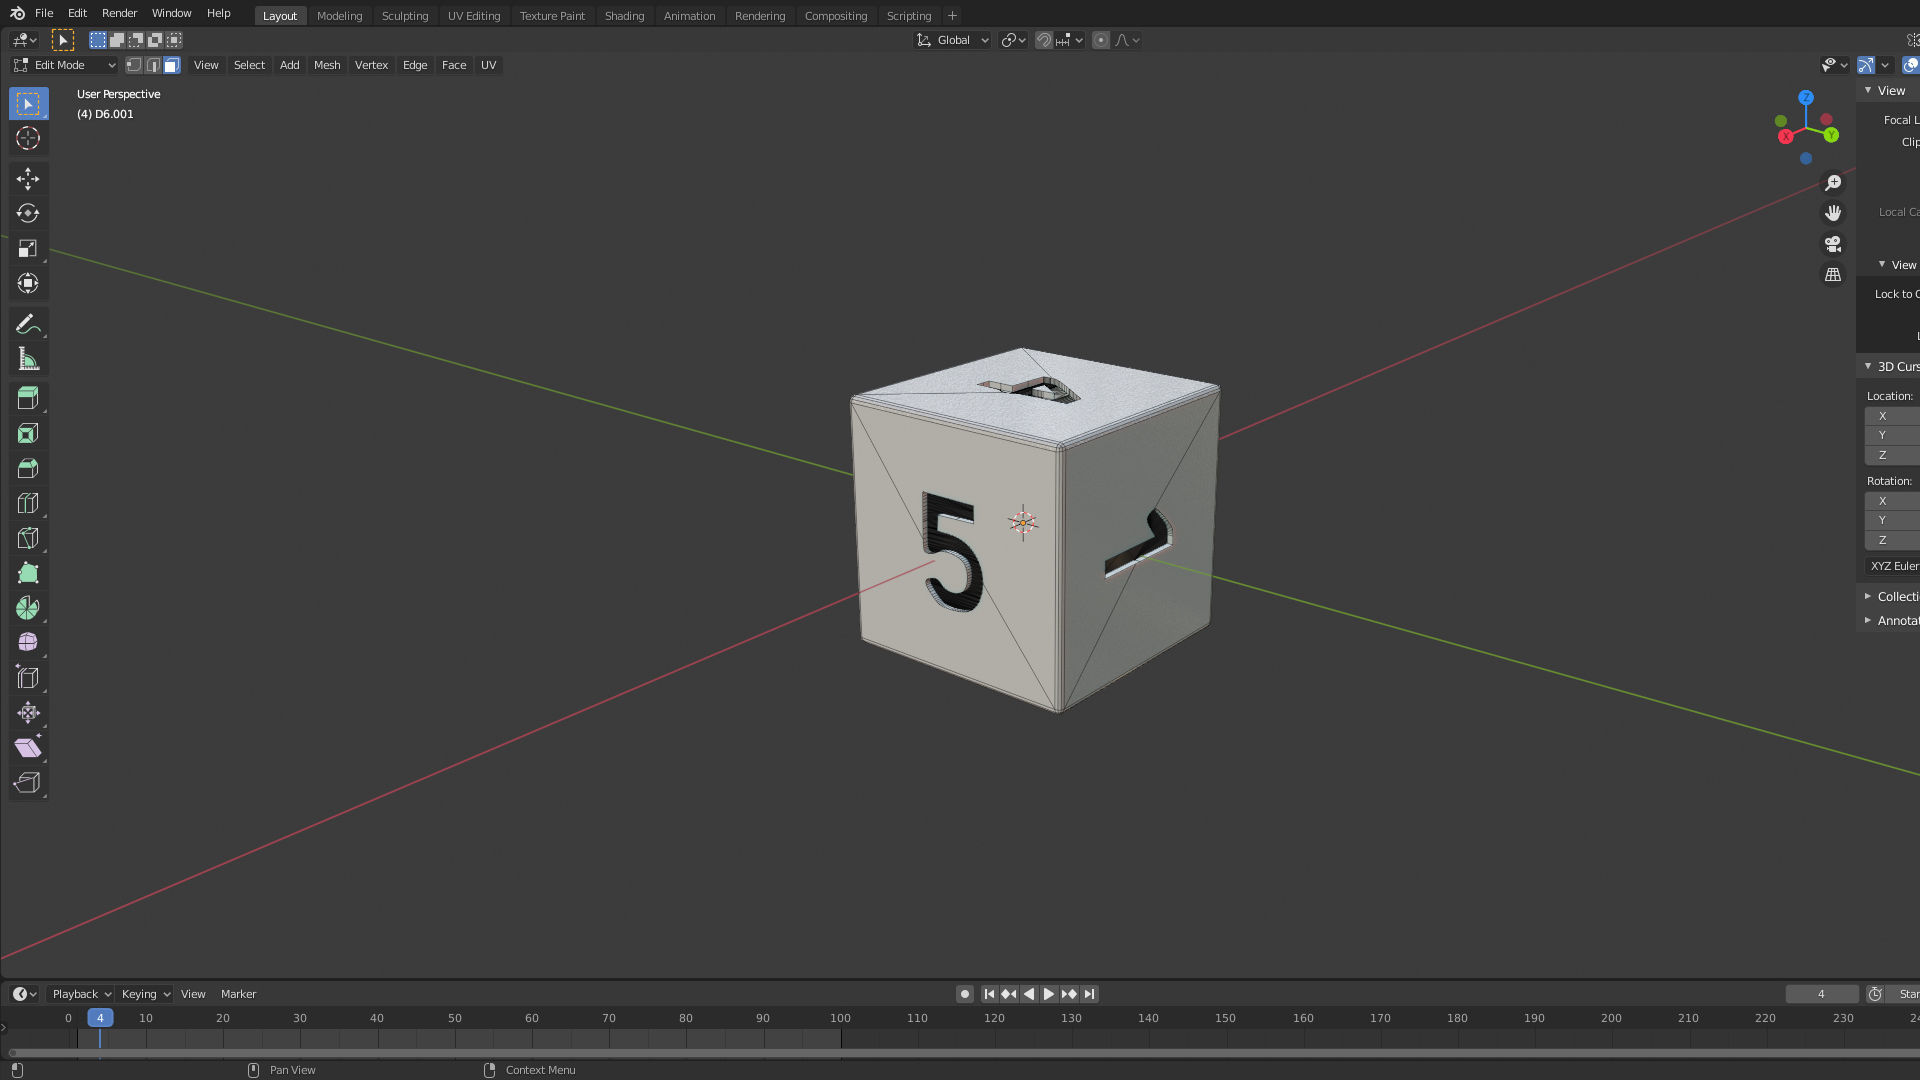1920x1080 pixels.
Task: Open the timeline Keying popover
Action: [x=146, y=994]
